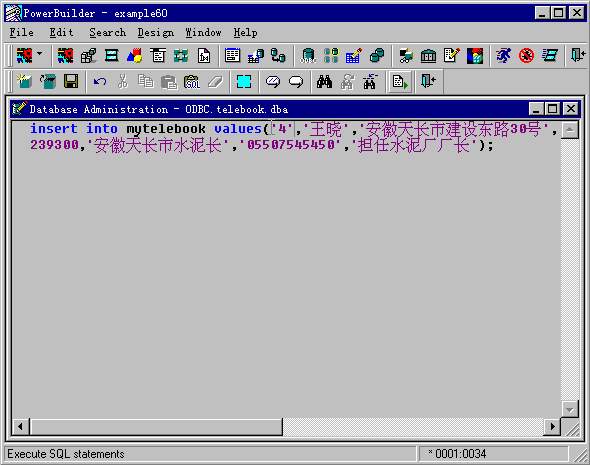Click the scroll down arrow of editor
The image size is (590, 465).
pos(570,409)
